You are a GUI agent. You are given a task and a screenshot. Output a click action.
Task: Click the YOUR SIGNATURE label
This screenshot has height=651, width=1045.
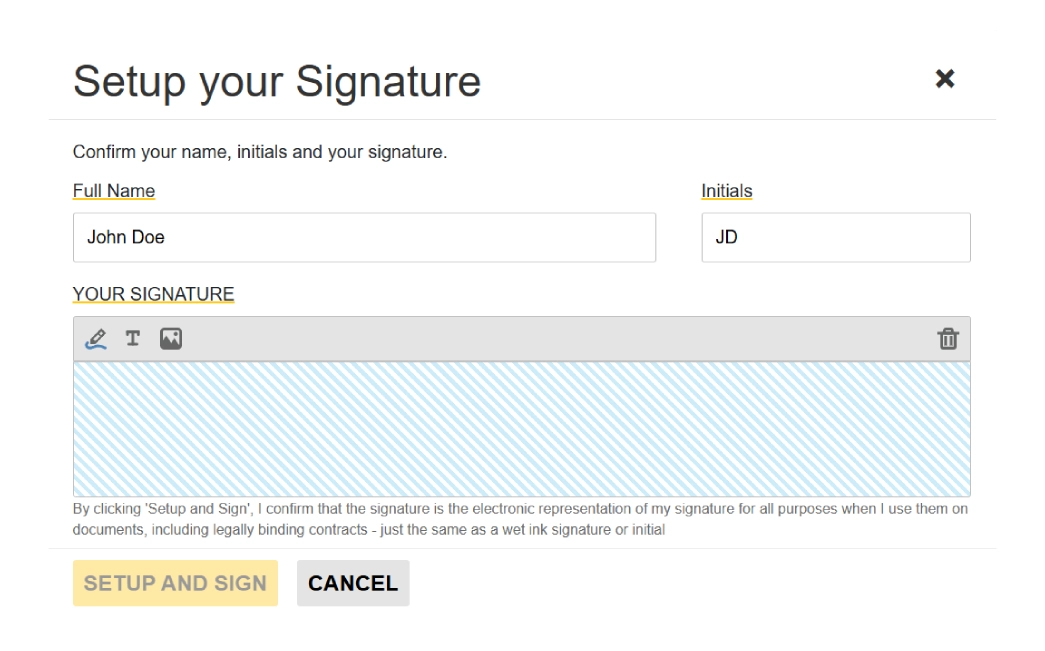(x=153, y=294)
